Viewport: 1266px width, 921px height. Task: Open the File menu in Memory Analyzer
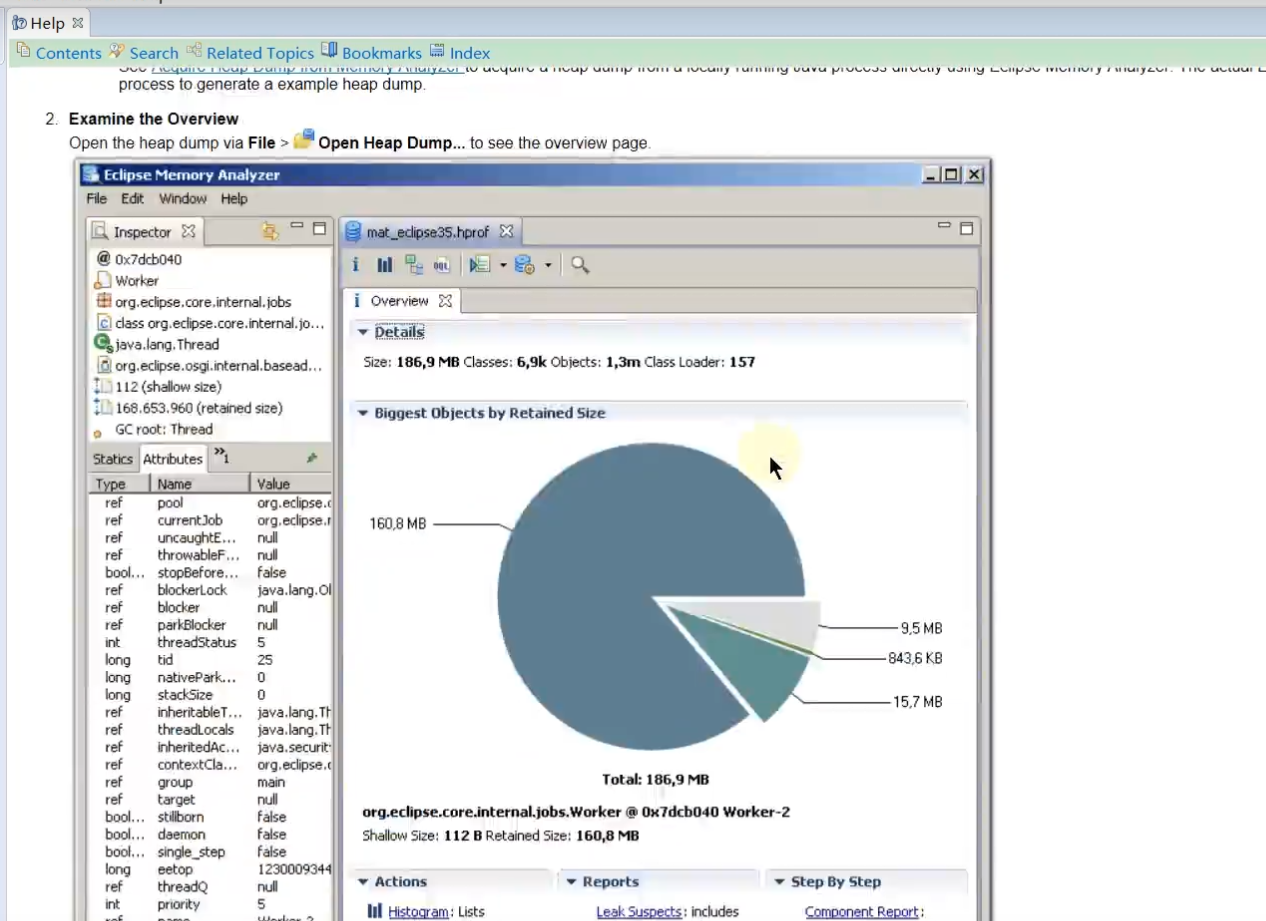click(96, 199)
